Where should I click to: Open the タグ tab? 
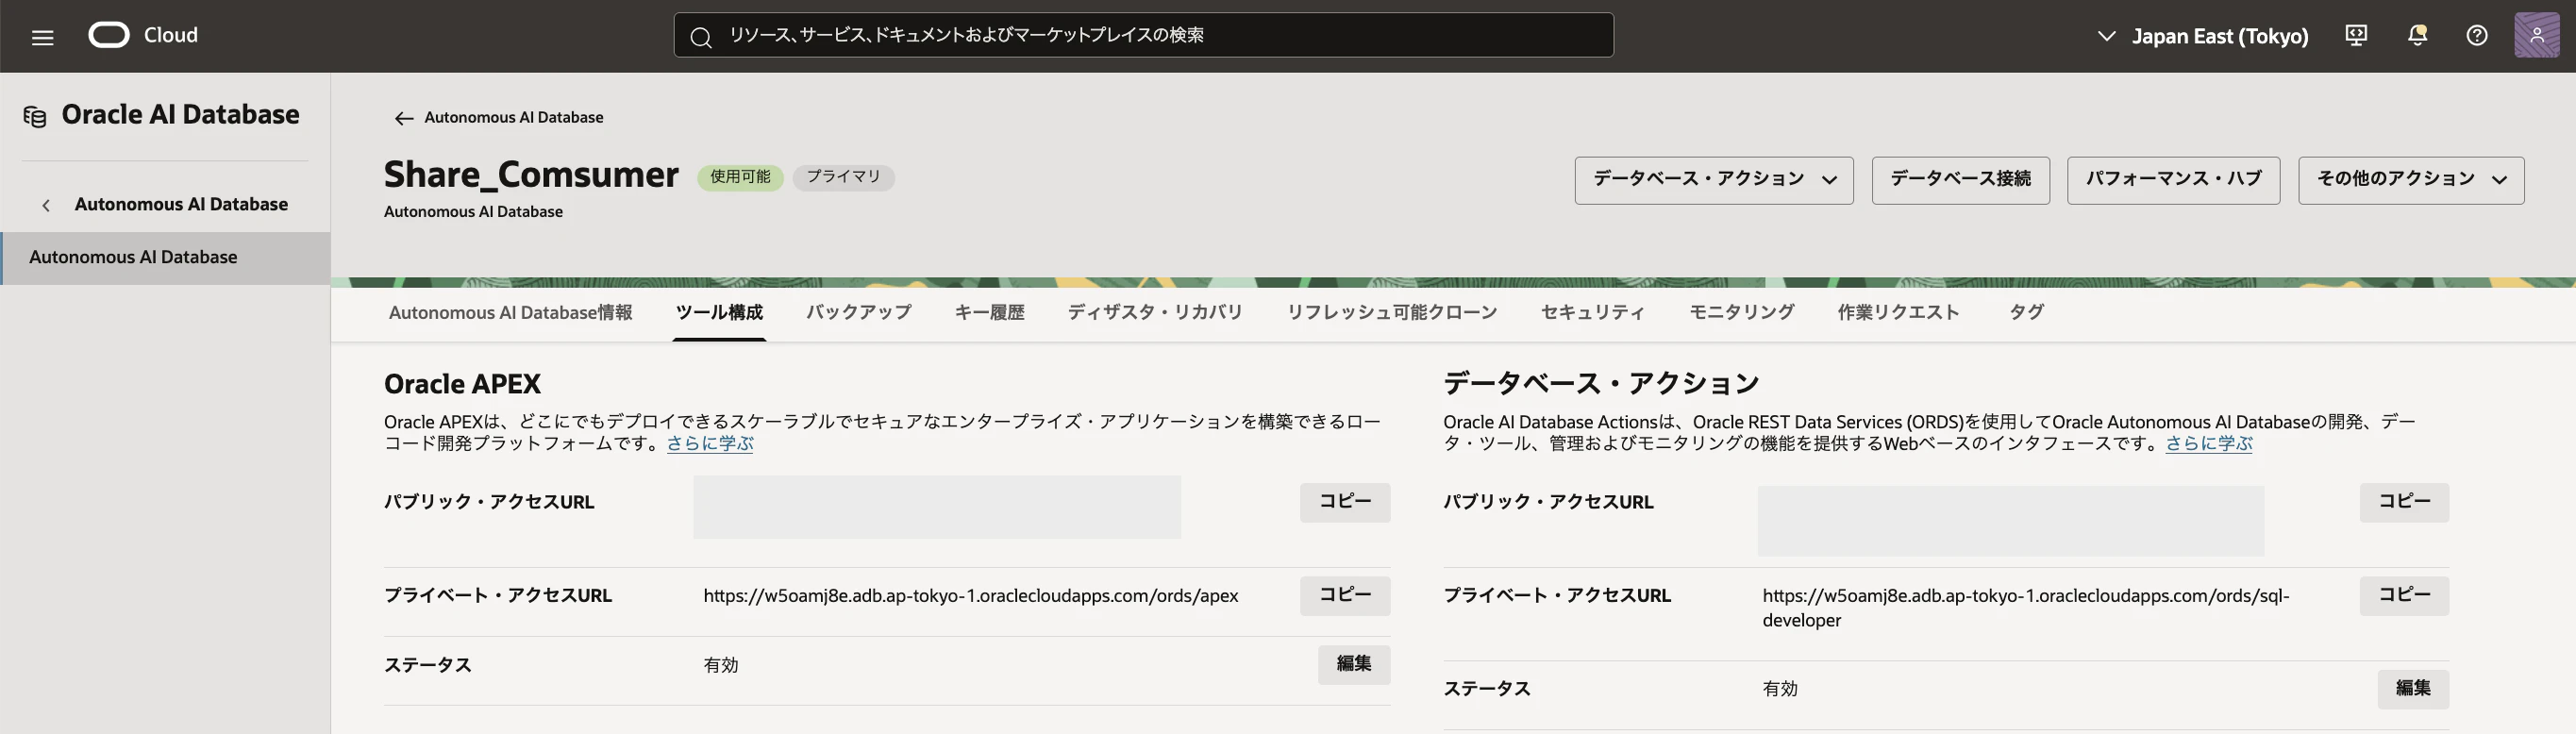coord(2026,312)
